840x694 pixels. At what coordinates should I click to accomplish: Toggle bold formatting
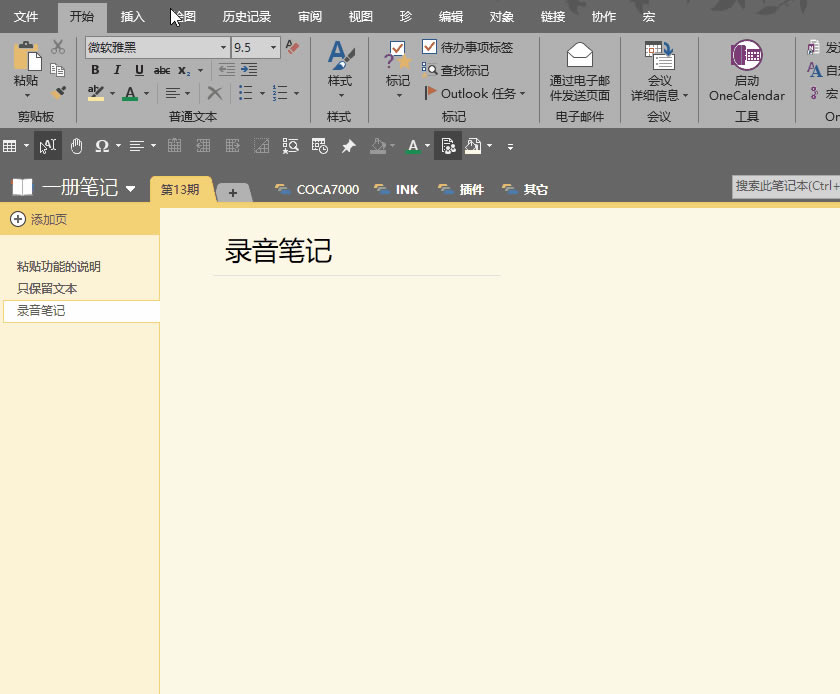[x=95, y=70]
